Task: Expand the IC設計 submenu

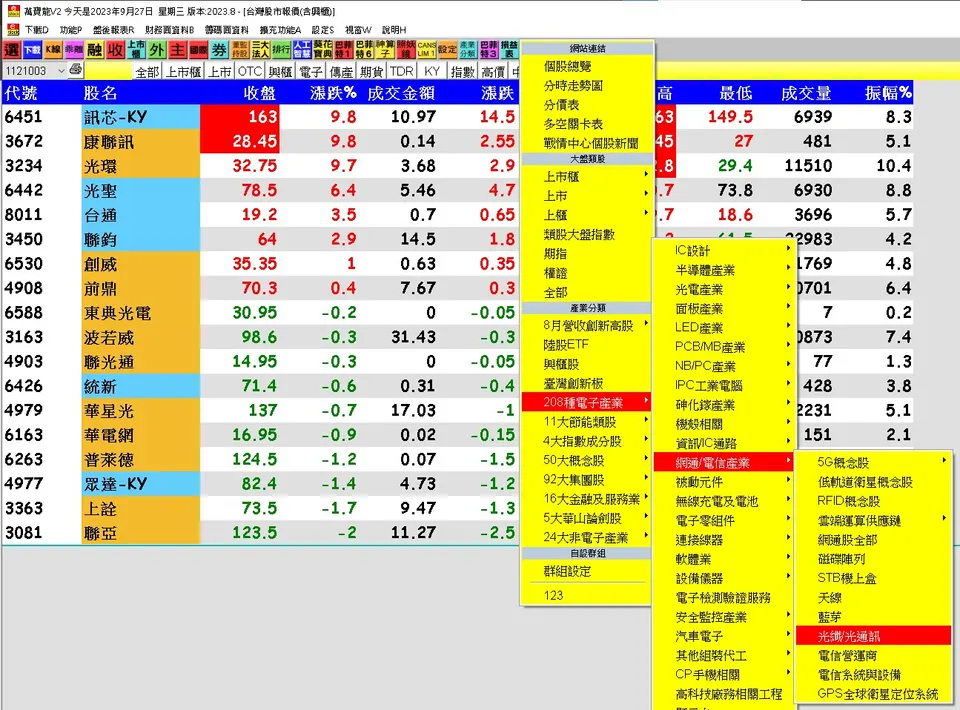Action: pos(724,250)
